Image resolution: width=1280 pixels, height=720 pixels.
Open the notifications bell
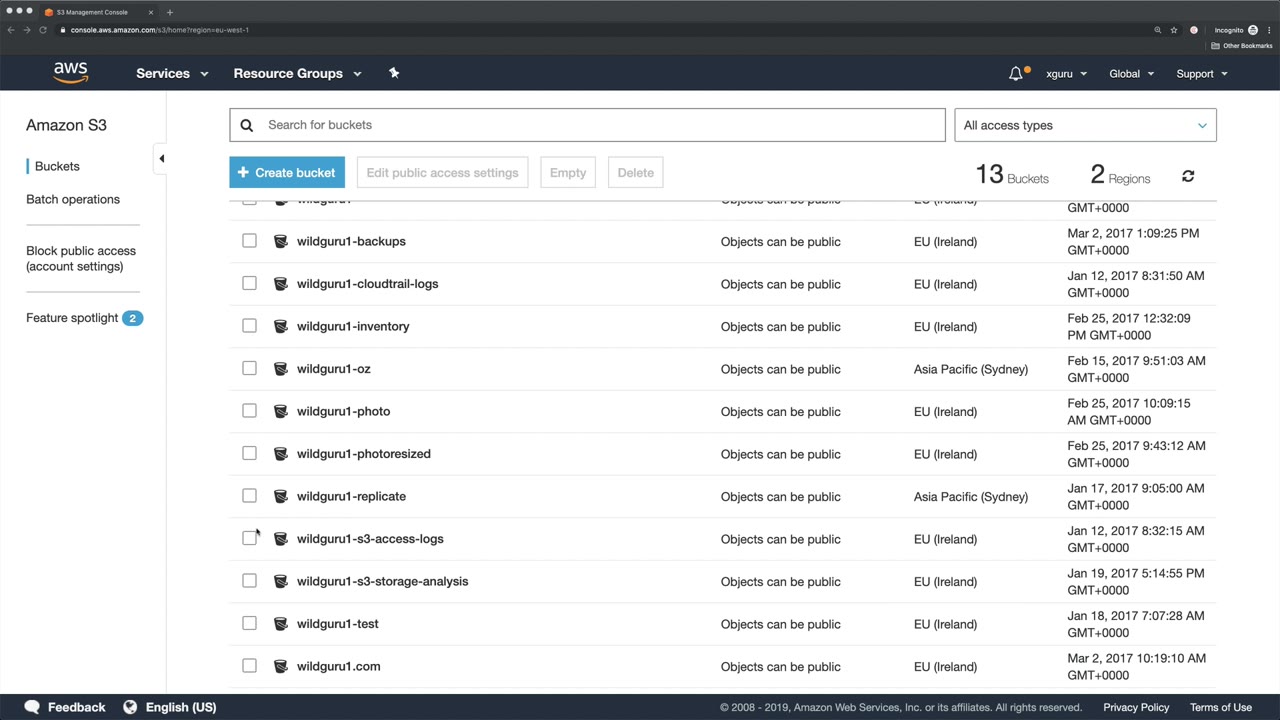tap(1016, 73)
